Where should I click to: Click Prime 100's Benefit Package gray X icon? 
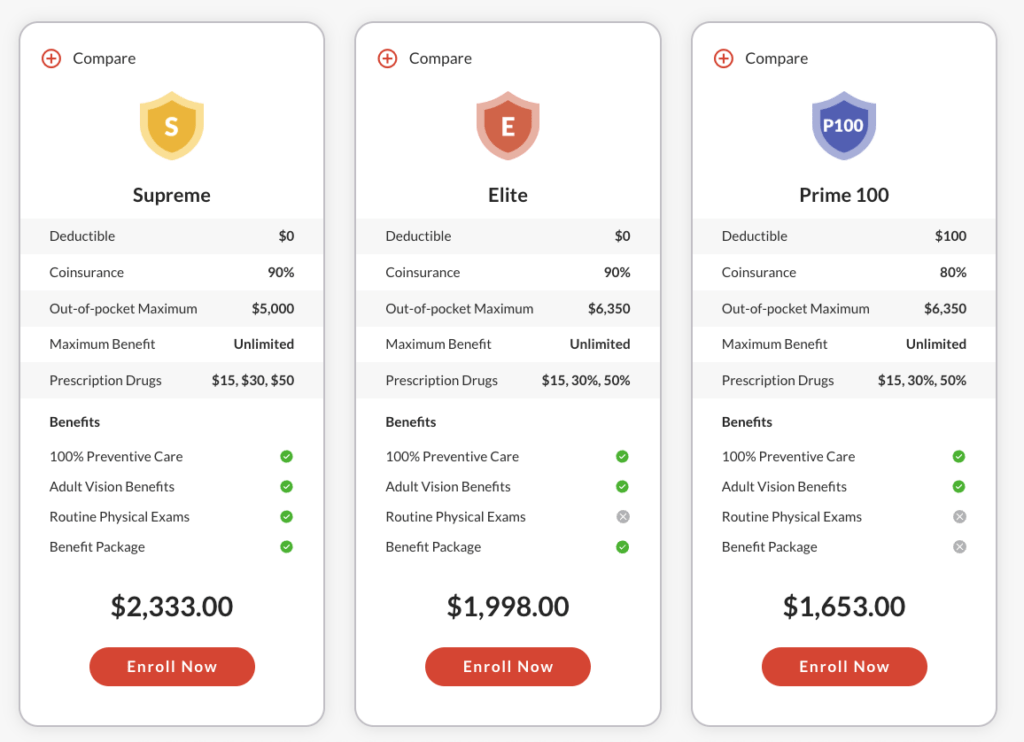pos(959,547)
